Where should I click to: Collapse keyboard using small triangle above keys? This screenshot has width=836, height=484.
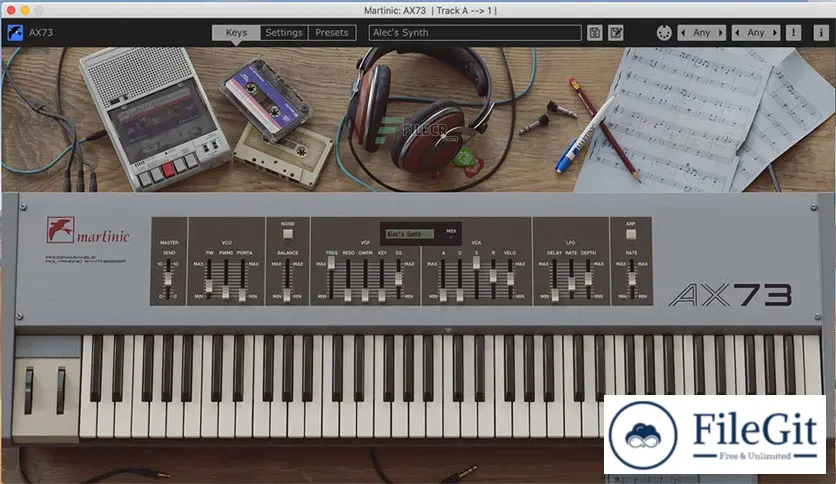[x=448, y=330]
